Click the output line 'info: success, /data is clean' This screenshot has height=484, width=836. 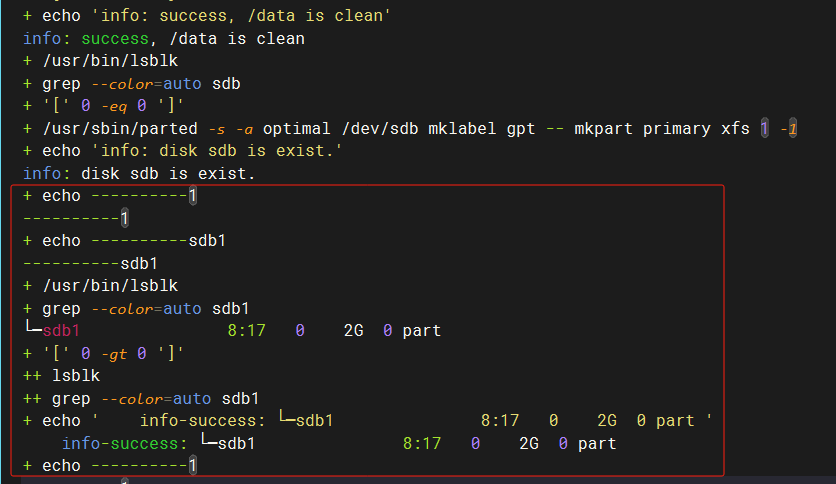(x=164, y=39)
